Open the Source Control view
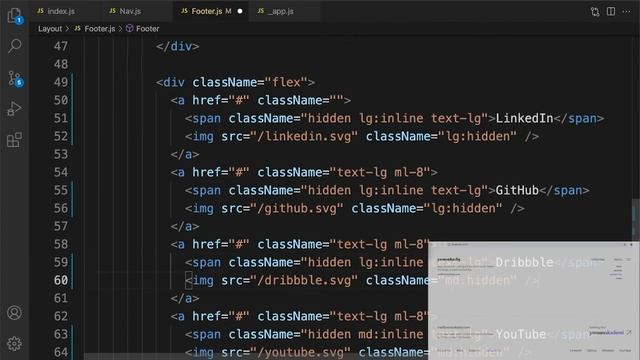 (x=15, y=78)
